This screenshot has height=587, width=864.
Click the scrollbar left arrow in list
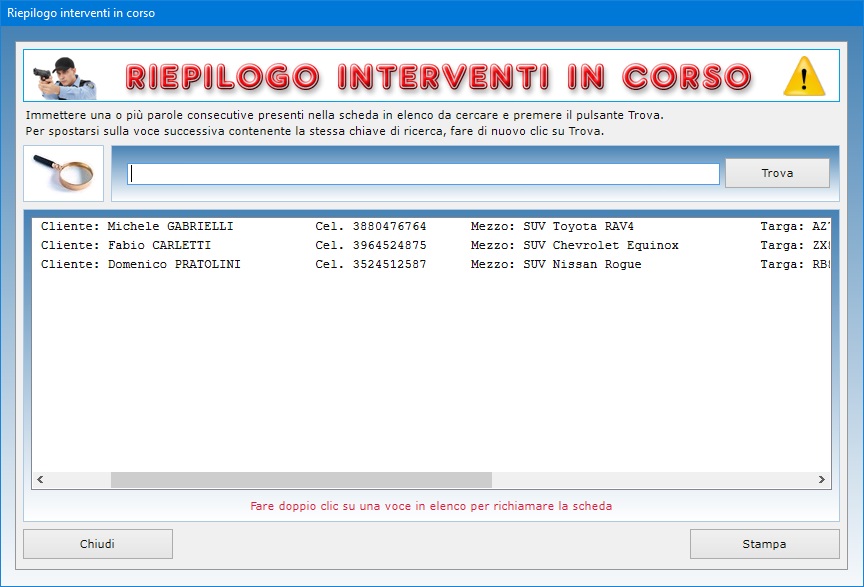(40, 480)
